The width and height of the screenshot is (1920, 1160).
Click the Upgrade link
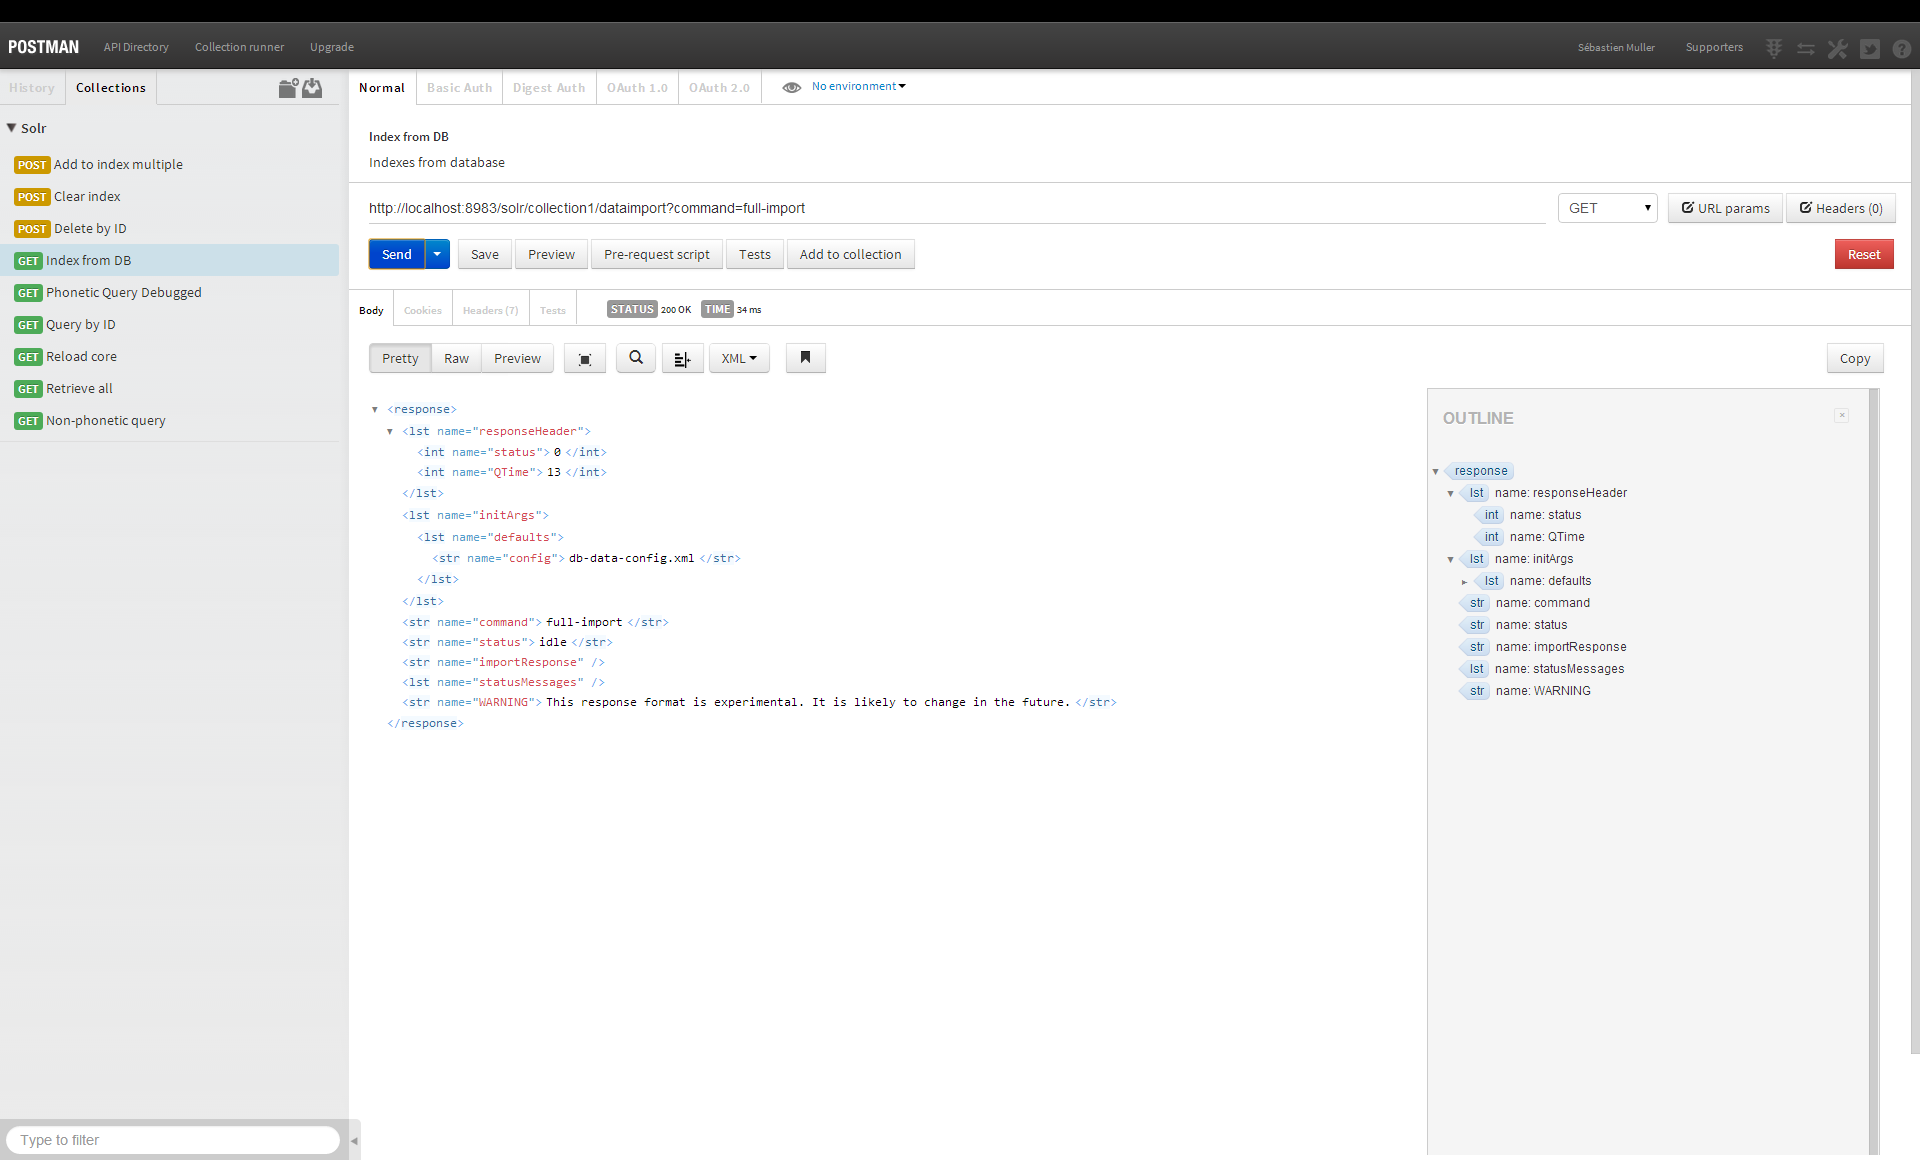coord(332,47)
